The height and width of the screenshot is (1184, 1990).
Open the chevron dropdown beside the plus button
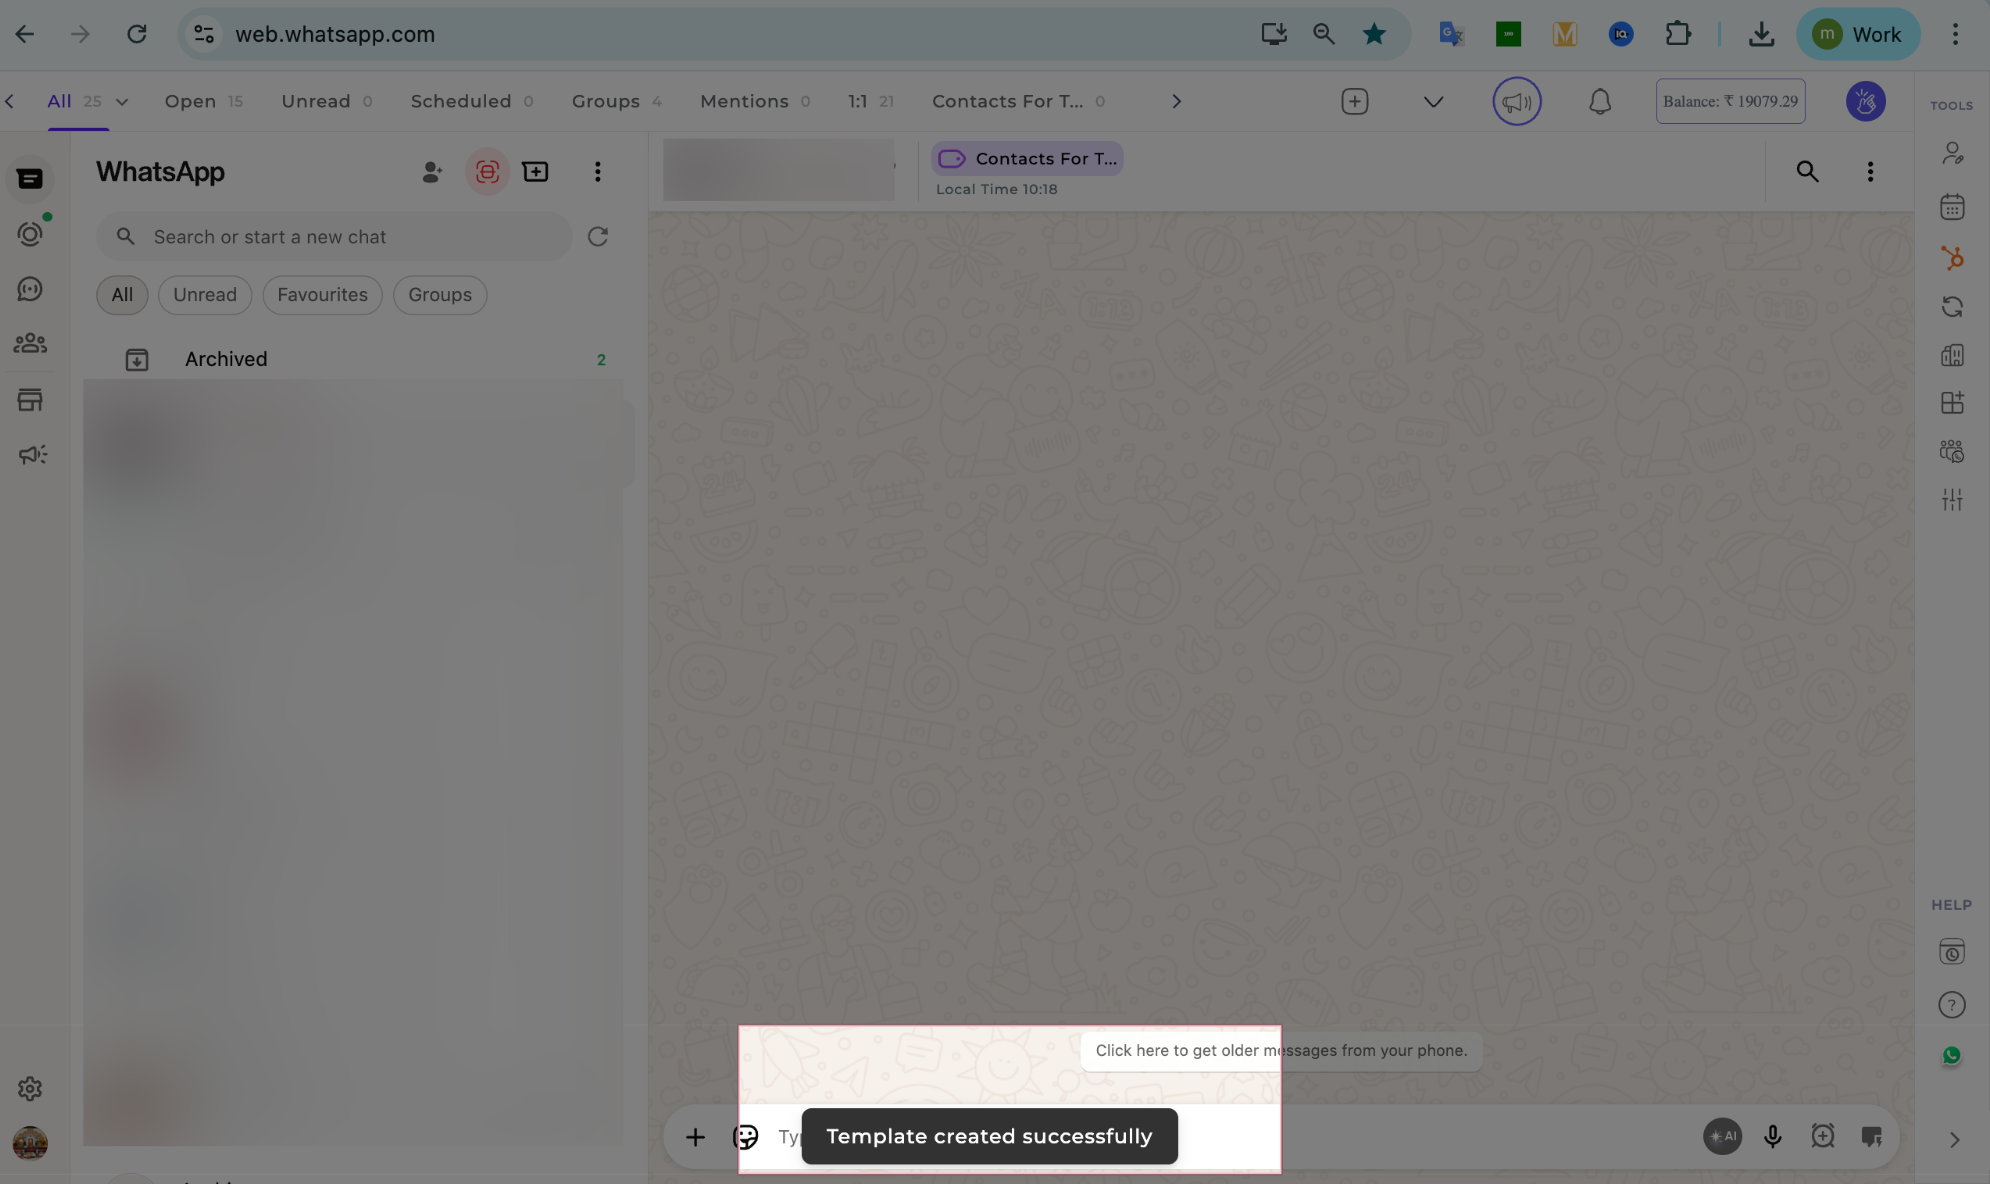(x=1433, y=101)
